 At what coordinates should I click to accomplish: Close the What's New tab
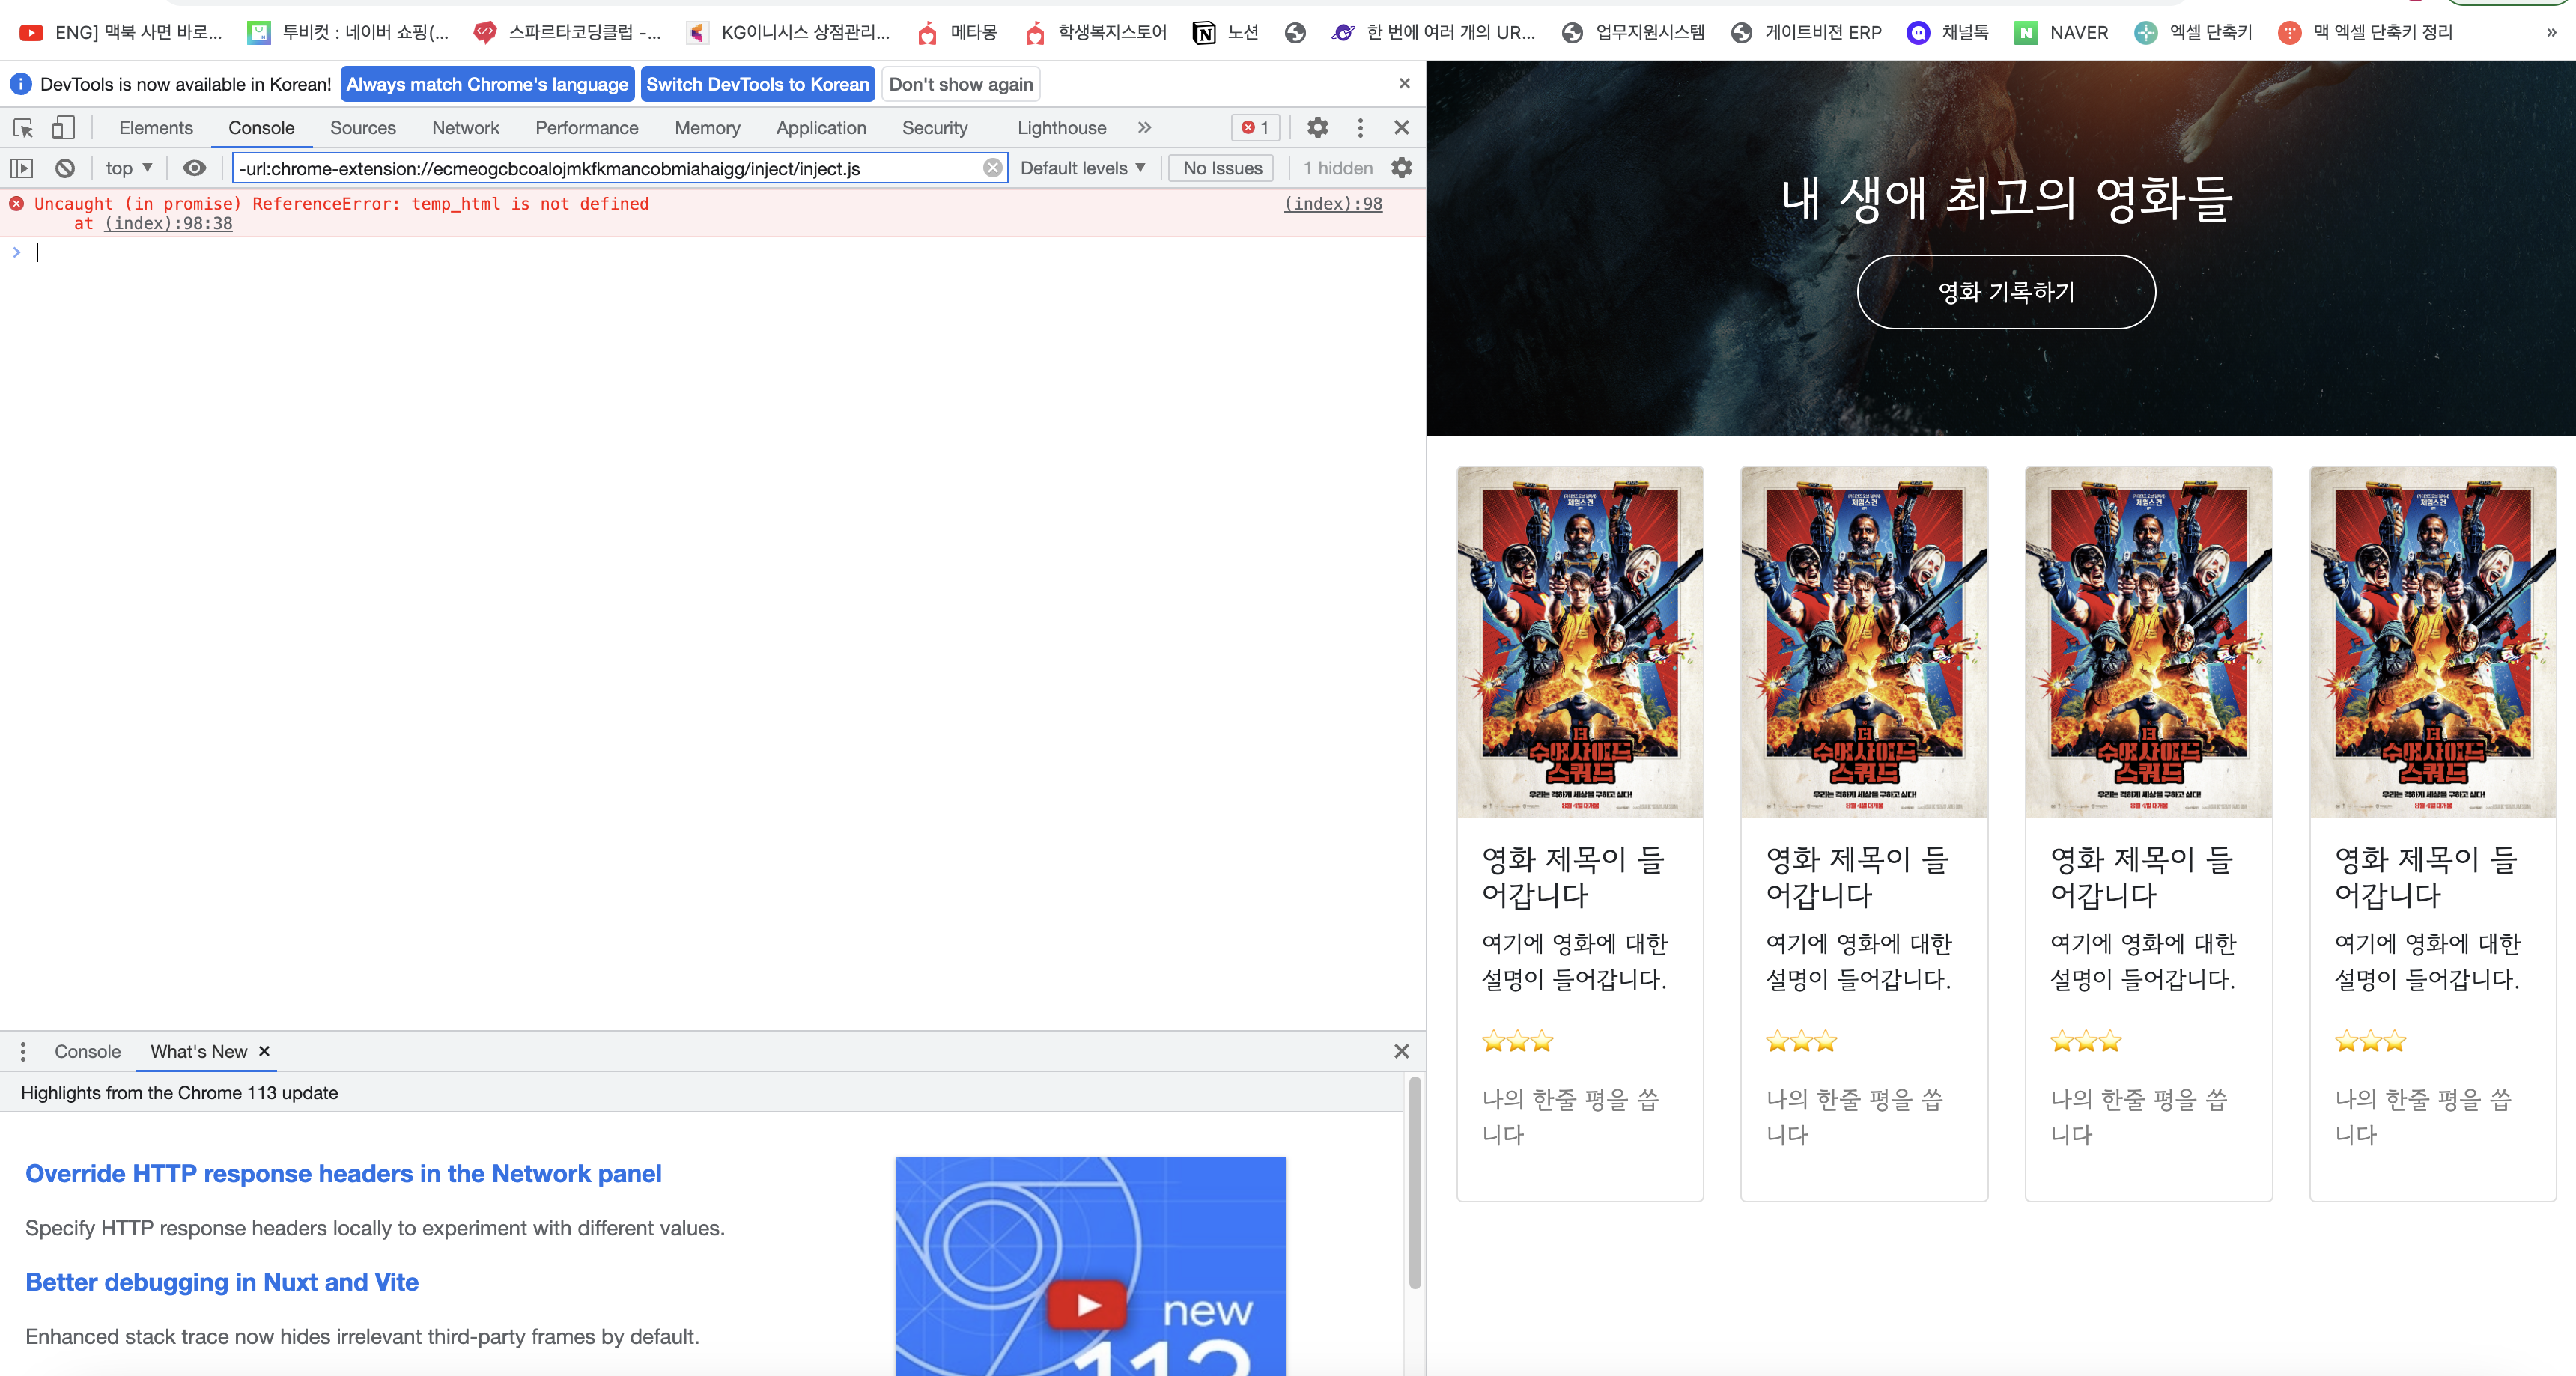coord(264,1051)
